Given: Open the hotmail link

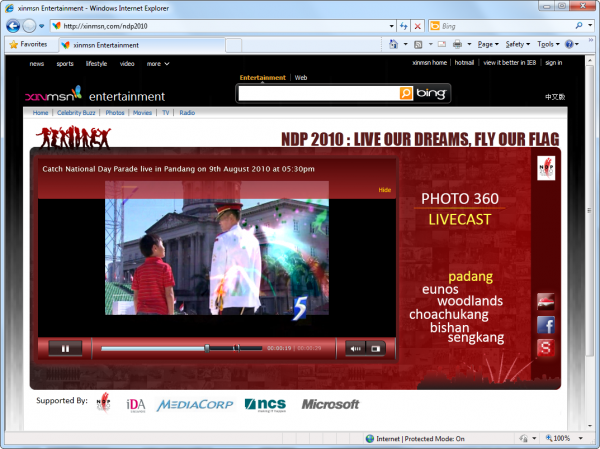Looking at the screenshot, I should 464,62.
